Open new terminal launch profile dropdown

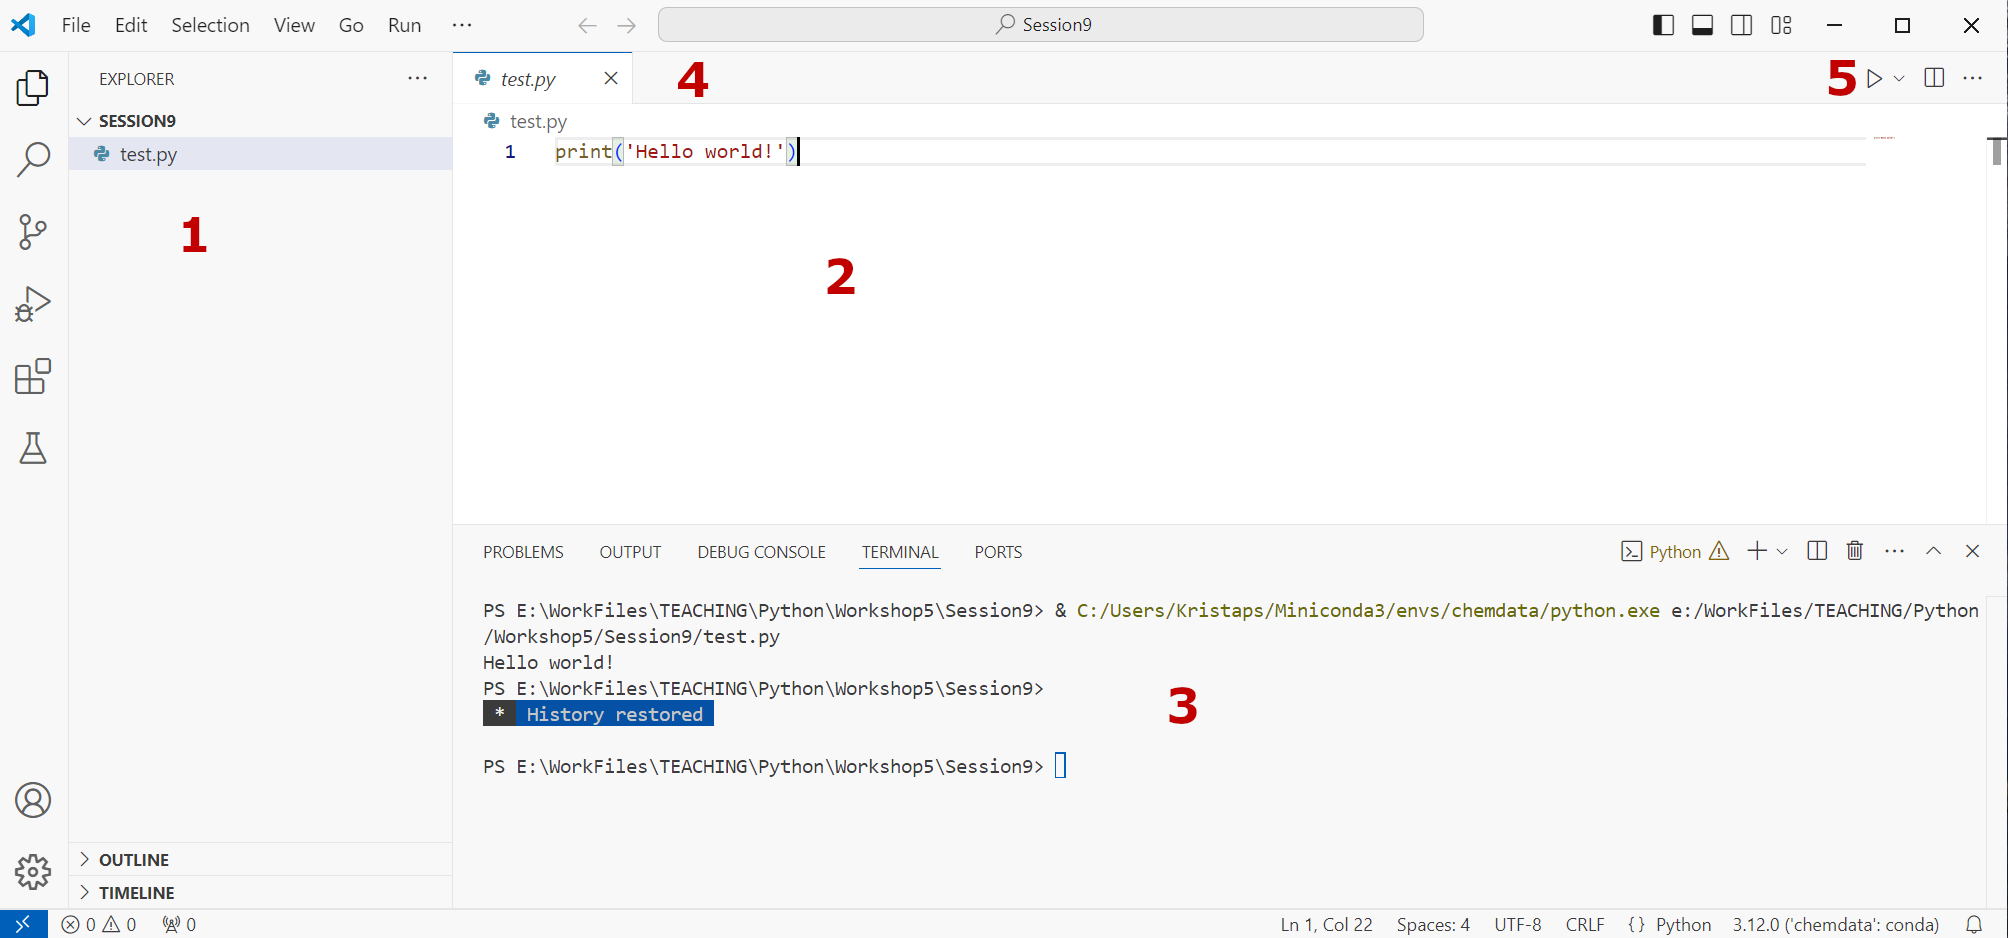(1782, 551)
